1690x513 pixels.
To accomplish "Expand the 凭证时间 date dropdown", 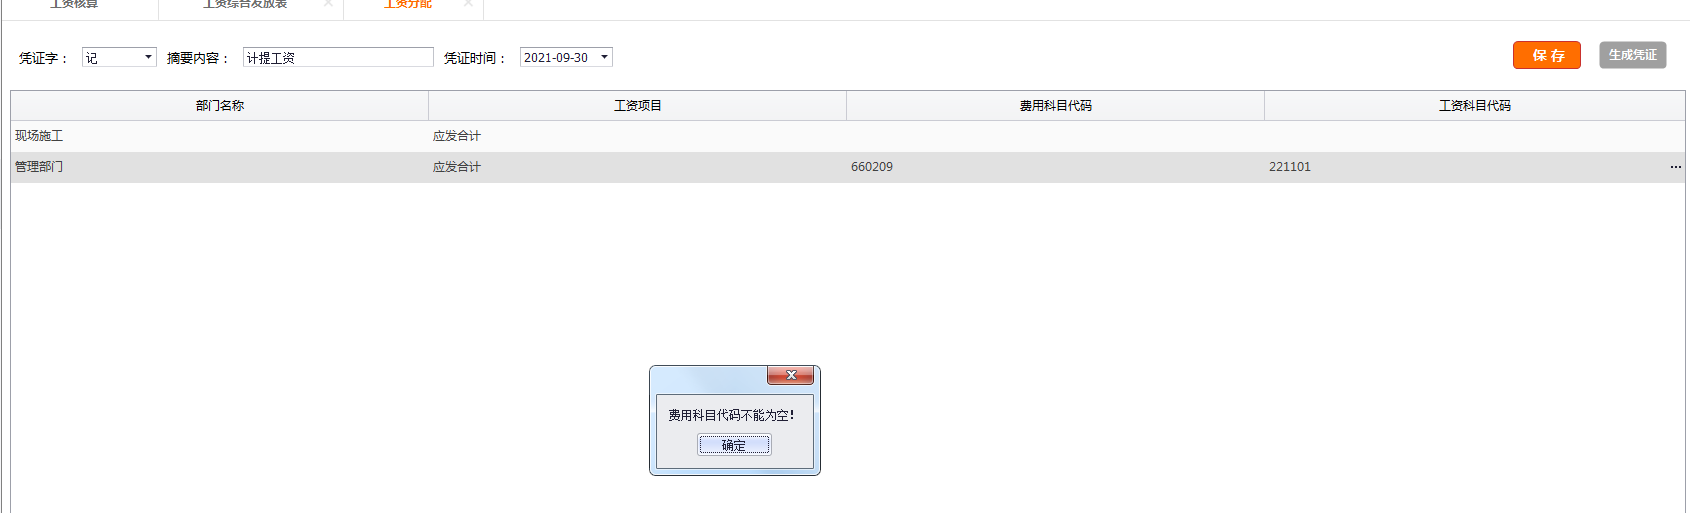I will [604, 57].
